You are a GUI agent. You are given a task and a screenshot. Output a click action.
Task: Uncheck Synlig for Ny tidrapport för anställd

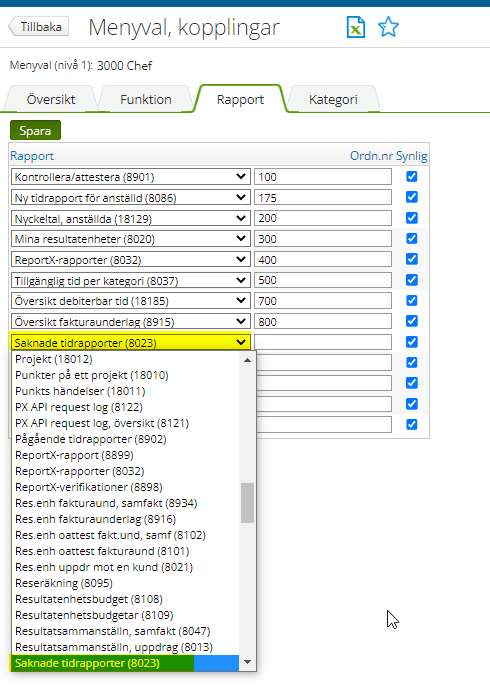tap(412, 197)
